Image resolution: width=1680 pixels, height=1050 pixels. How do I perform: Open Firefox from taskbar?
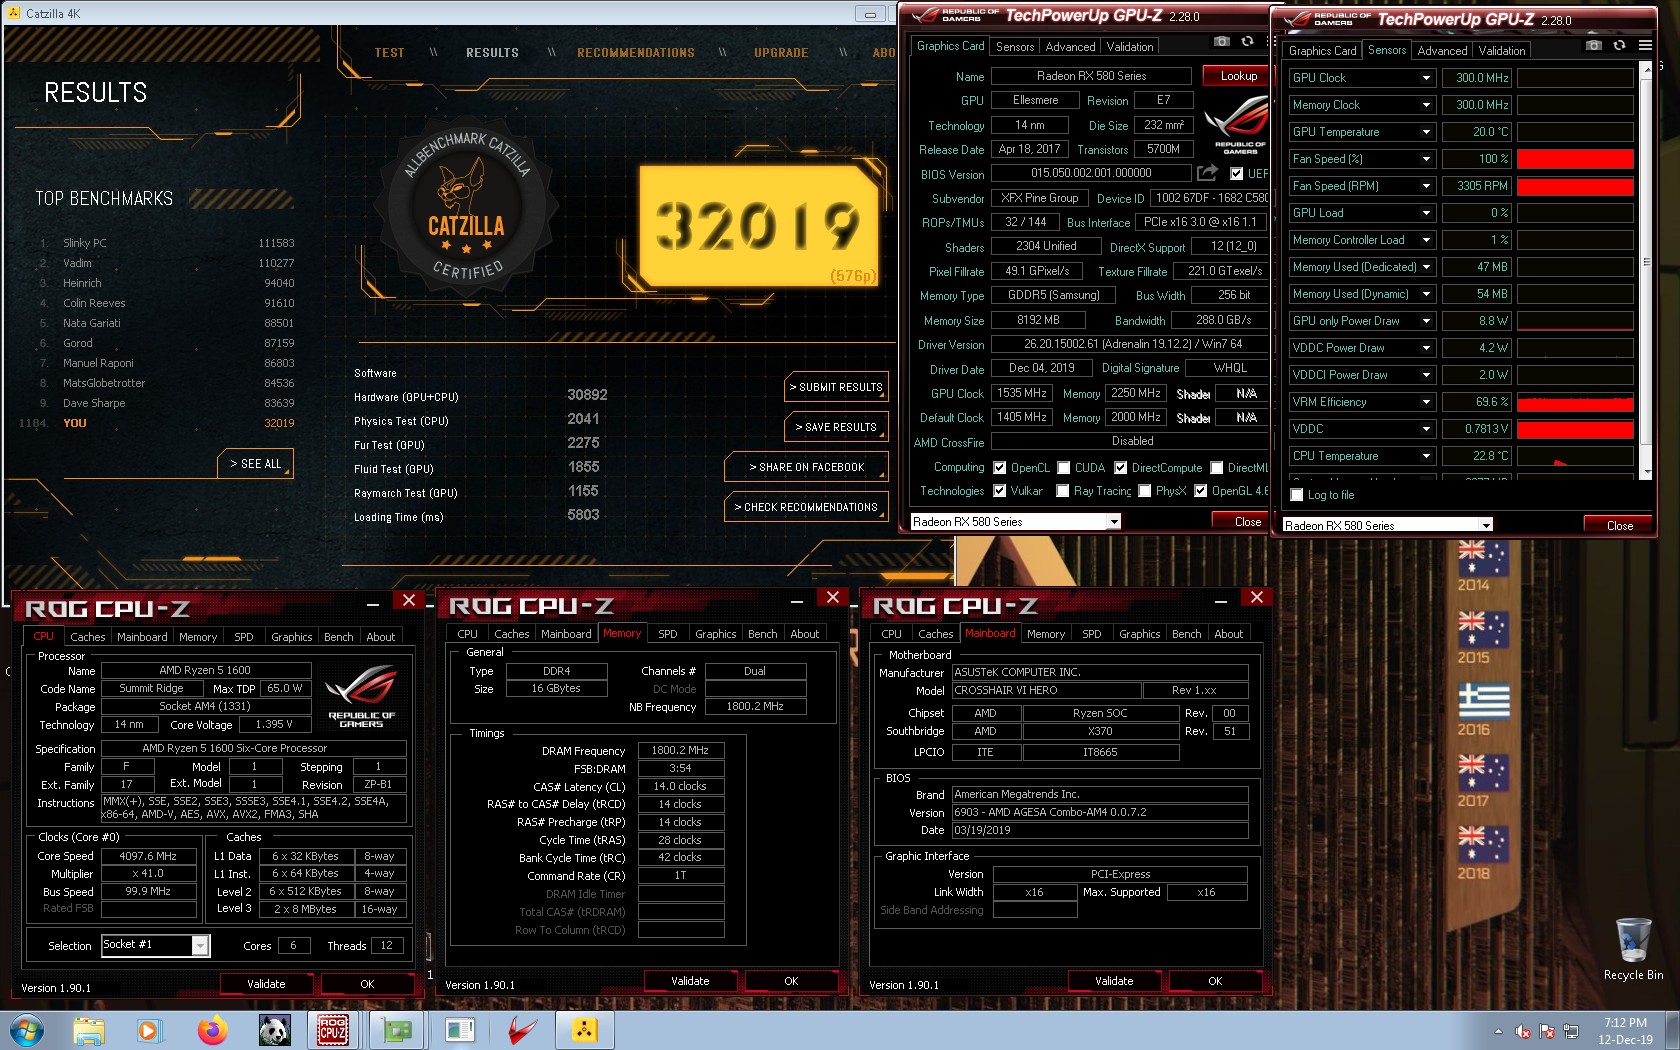tap(211, 1030)
